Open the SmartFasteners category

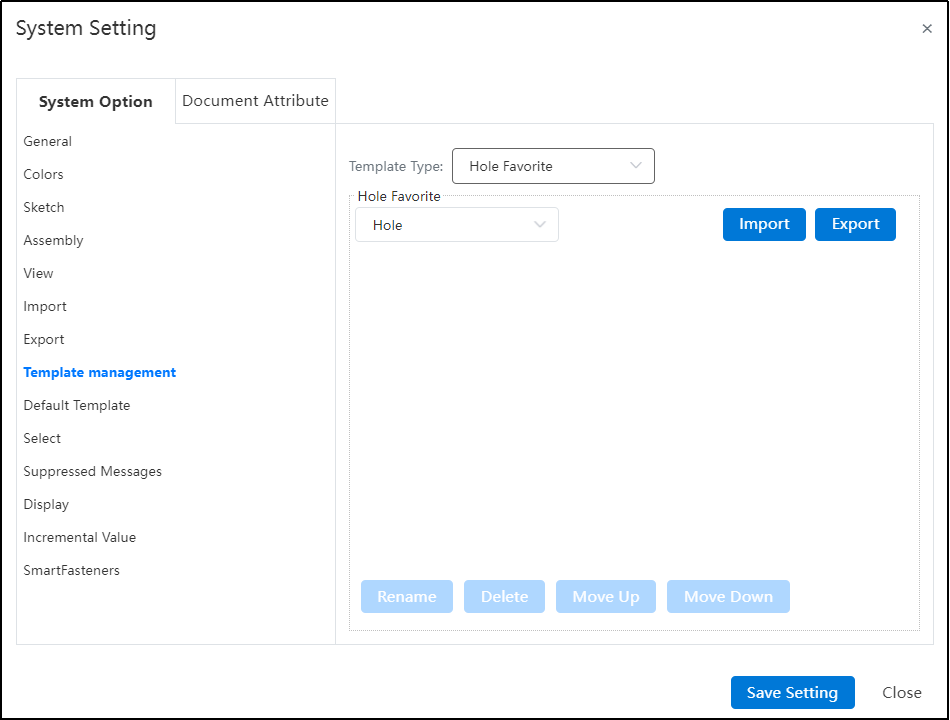[71, 570]
